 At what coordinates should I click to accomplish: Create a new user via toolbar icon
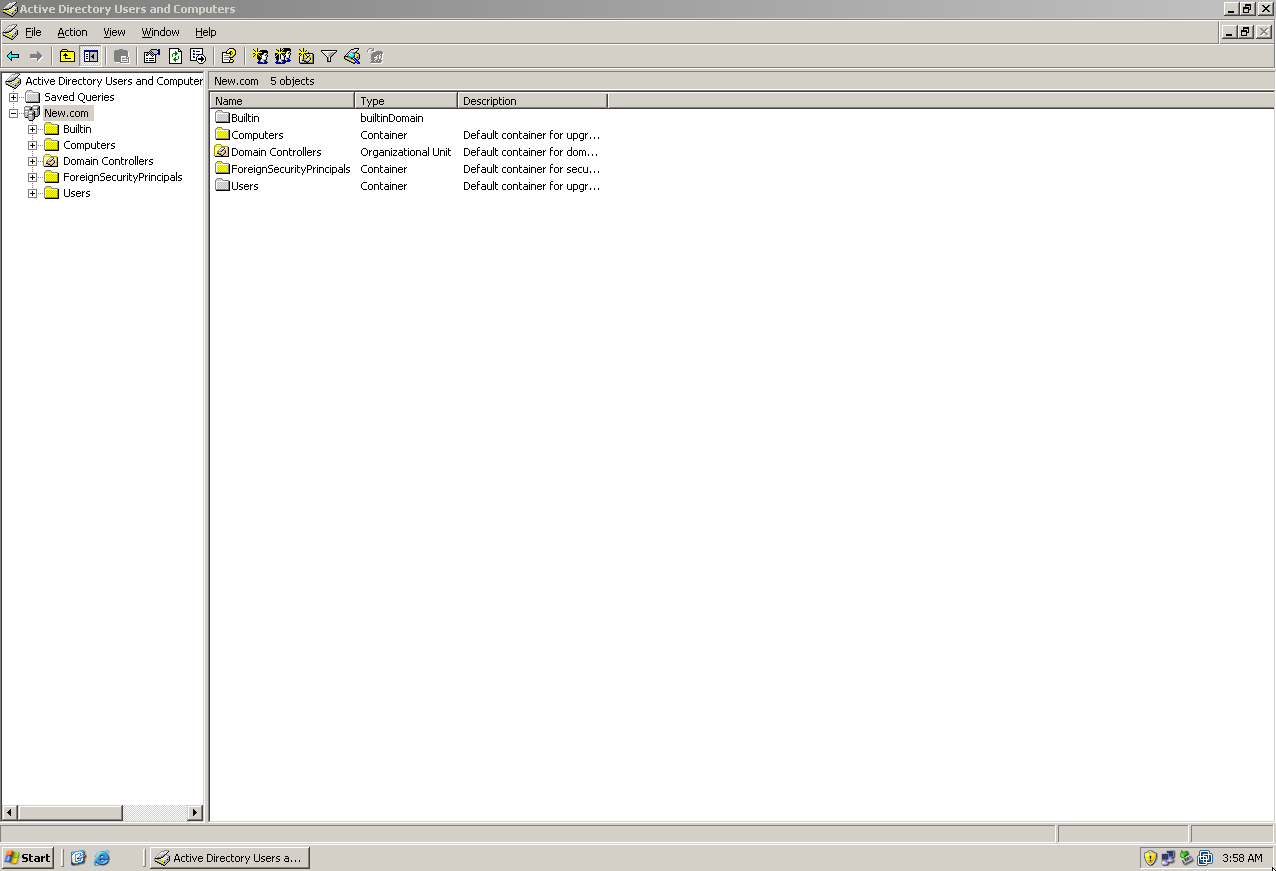(x=260, y=56)
